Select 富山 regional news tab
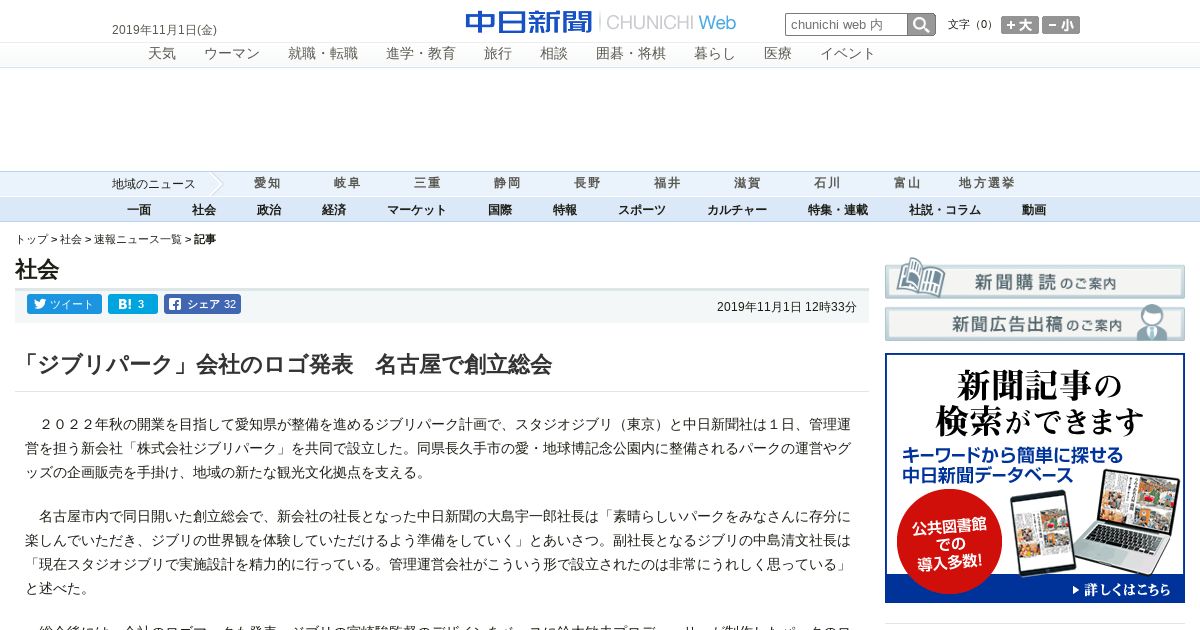The image size is (1200, 630). point(907,183)
